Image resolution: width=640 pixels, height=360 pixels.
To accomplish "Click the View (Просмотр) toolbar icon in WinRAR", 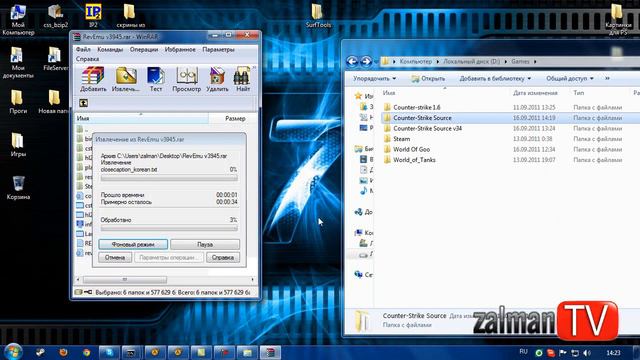I will click(x=187, y=79).
